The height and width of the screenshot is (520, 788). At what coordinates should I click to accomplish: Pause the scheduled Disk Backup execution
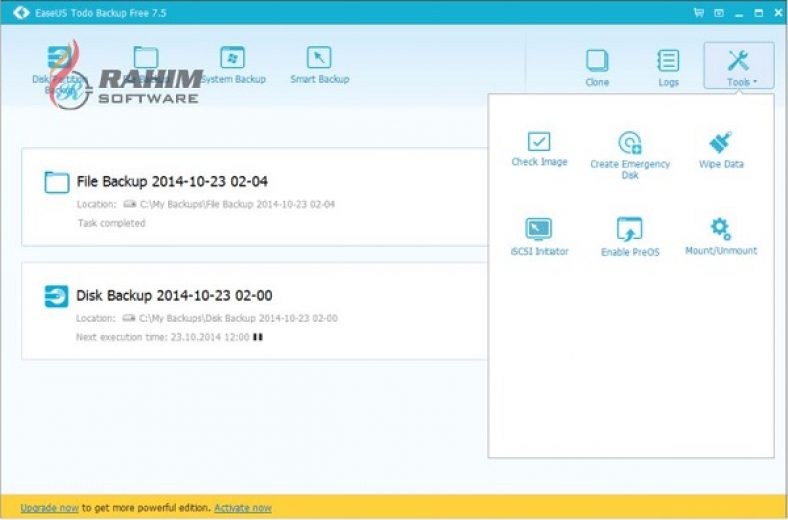coord(258,337)
